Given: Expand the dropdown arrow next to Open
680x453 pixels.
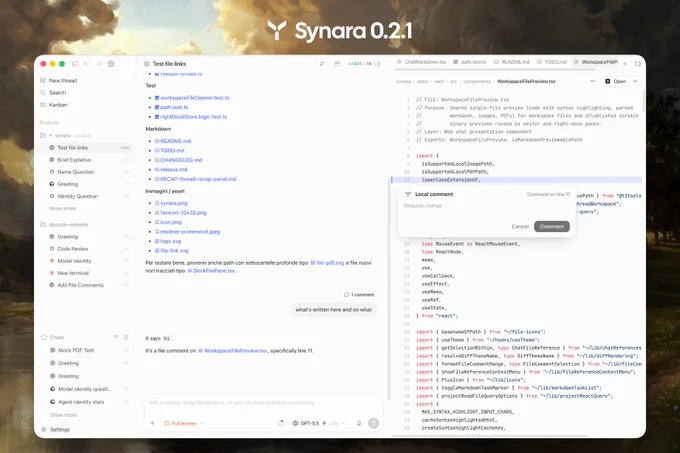Looking at the screenshot, I should pos(635,81).
